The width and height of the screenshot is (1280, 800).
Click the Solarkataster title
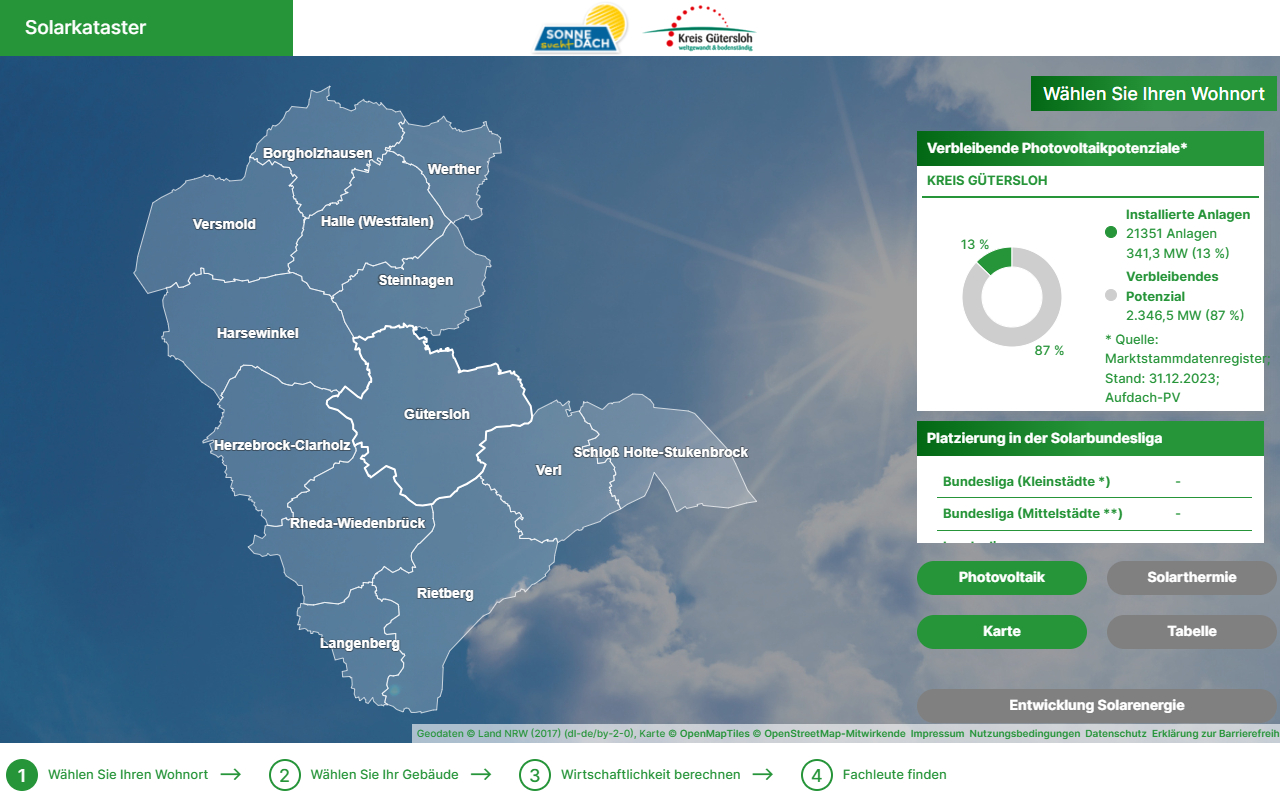click(x=86, y=28)
